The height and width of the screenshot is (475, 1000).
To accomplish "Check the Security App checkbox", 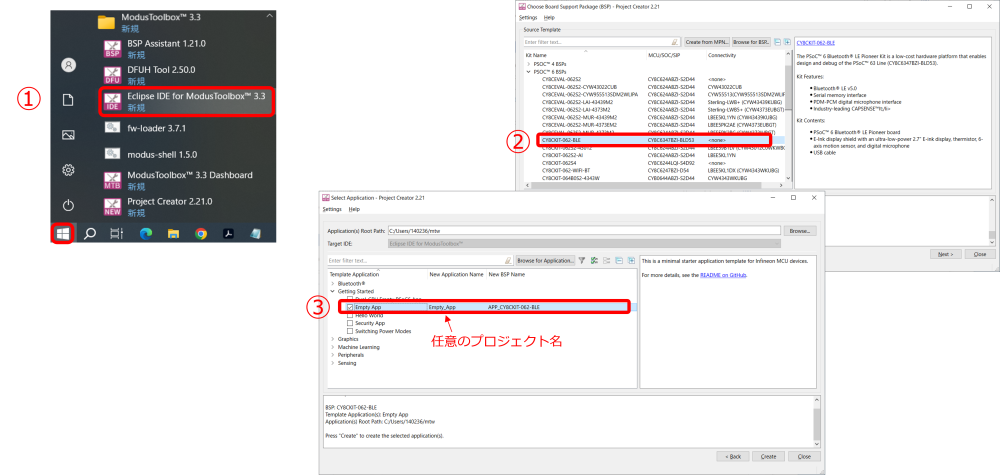I will [x=349, y=323].
